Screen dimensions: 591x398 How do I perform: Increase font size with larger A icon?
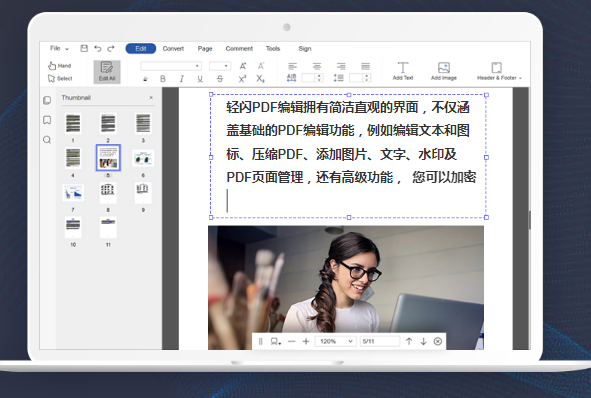(x=243, y=66)
